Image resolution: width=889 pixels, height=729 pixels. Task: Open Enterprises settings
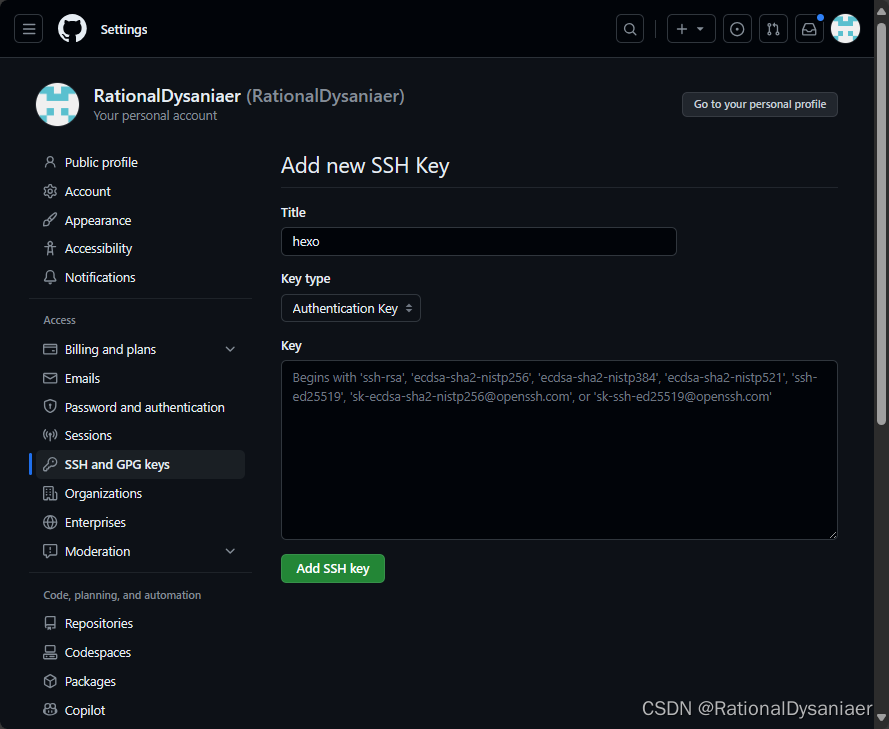(x=139, y=522)
